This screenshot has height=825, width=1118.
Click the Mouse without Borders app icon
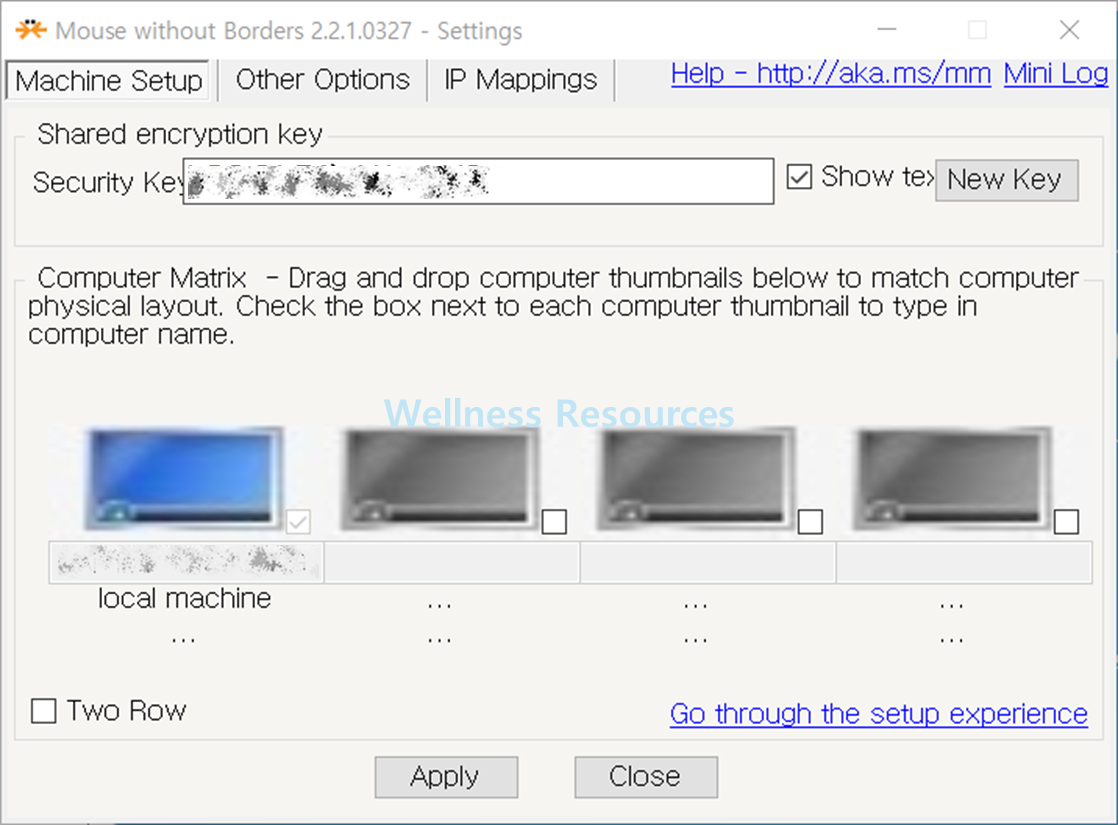[31, 30]
